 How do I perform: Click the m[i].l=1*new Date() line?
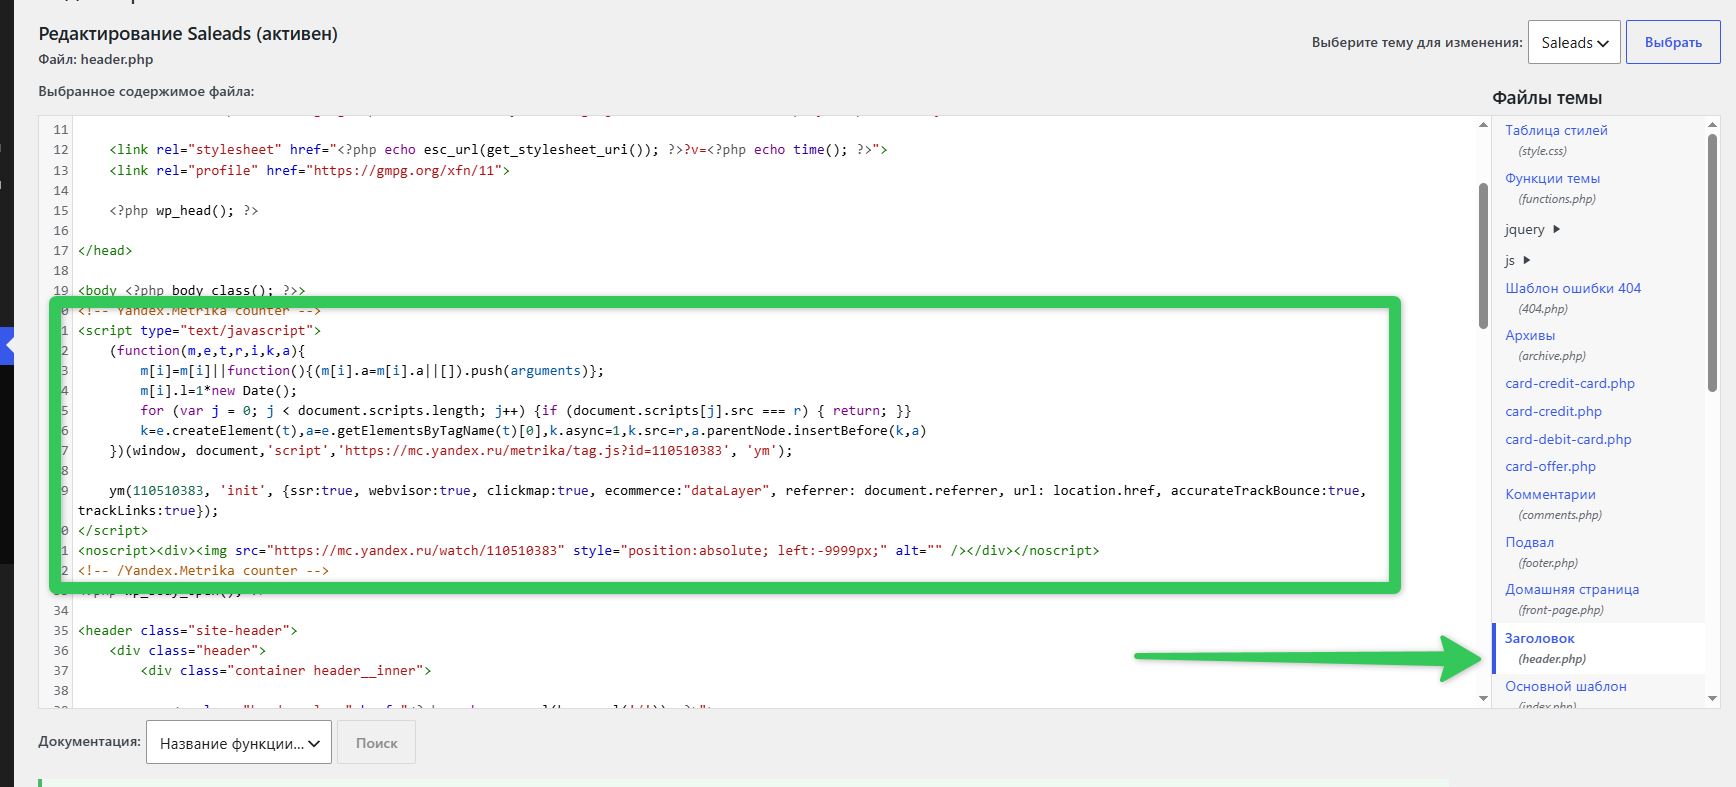pos(219,390)
